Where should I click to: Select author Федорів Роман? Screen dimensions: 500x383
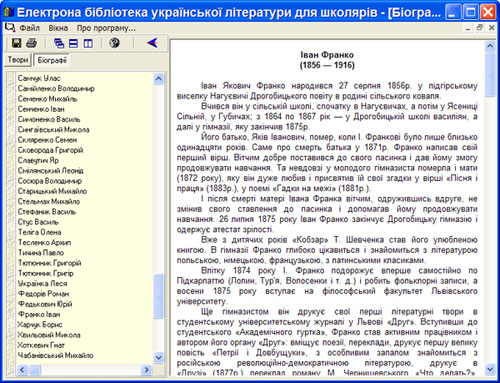(x=43, y=294)
